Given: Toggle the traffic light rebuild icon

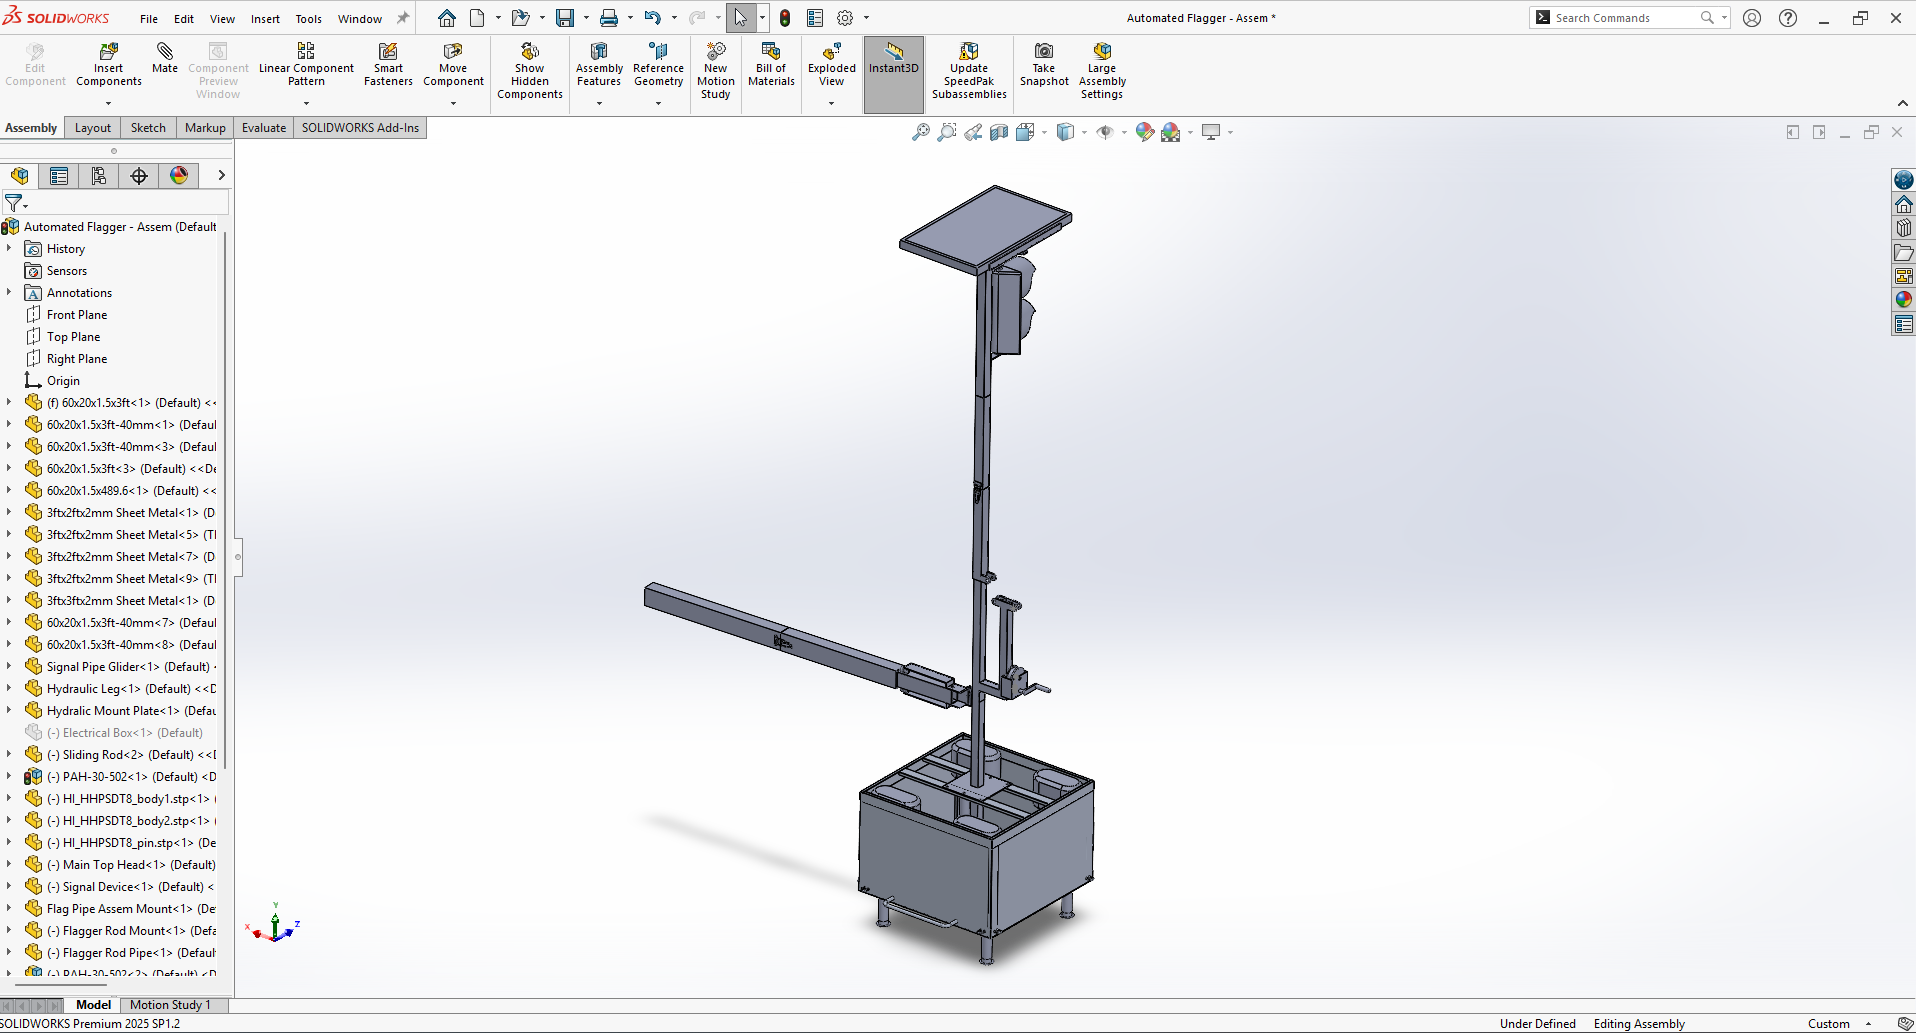Looking at the screenshot, I should (x=785, y=18).
